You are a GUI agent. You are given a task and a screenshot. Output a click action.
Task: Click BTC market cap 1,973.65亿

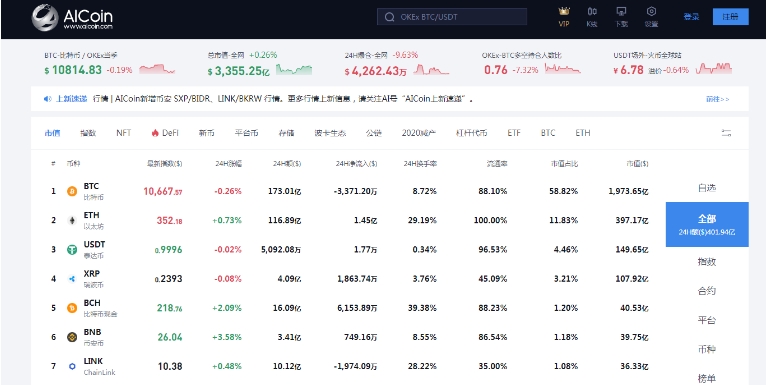pyautogui.click(x=629, y=191)
